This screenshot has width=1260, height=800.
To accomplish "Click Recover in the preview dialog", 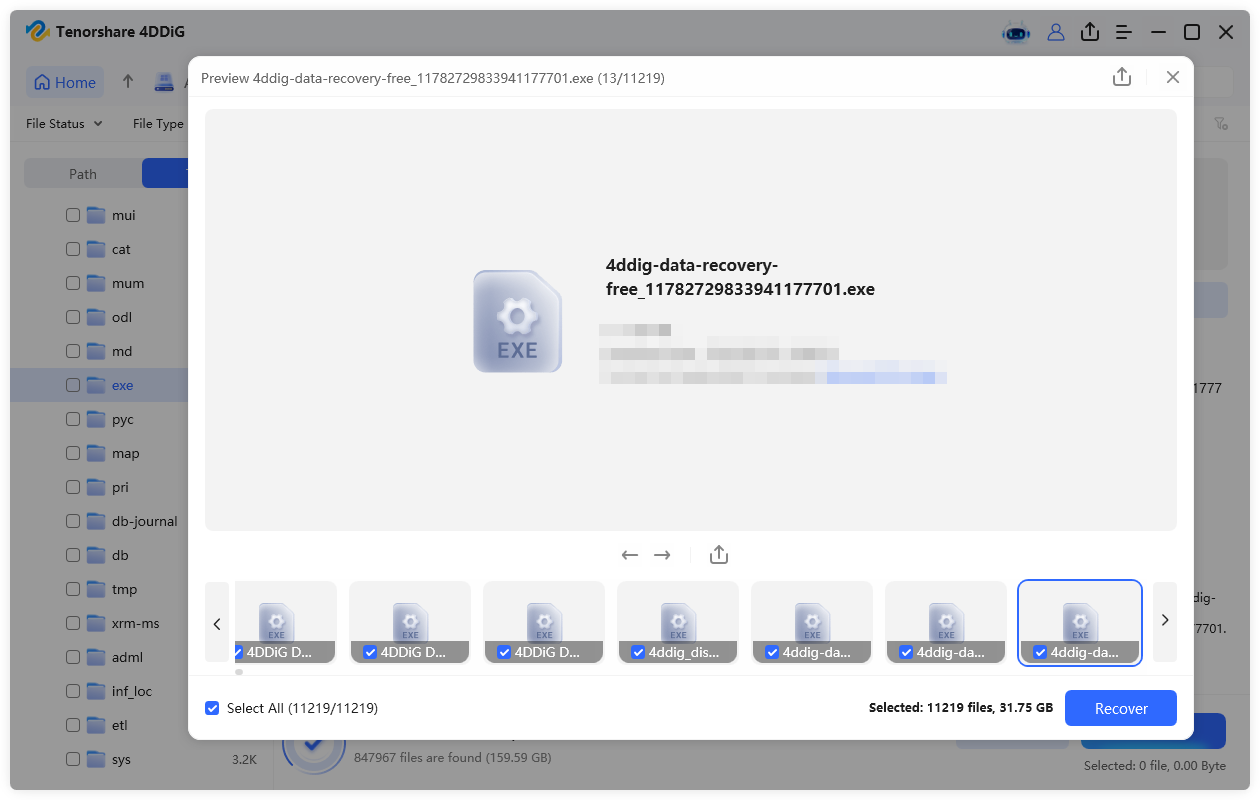I will (1121, 708).
